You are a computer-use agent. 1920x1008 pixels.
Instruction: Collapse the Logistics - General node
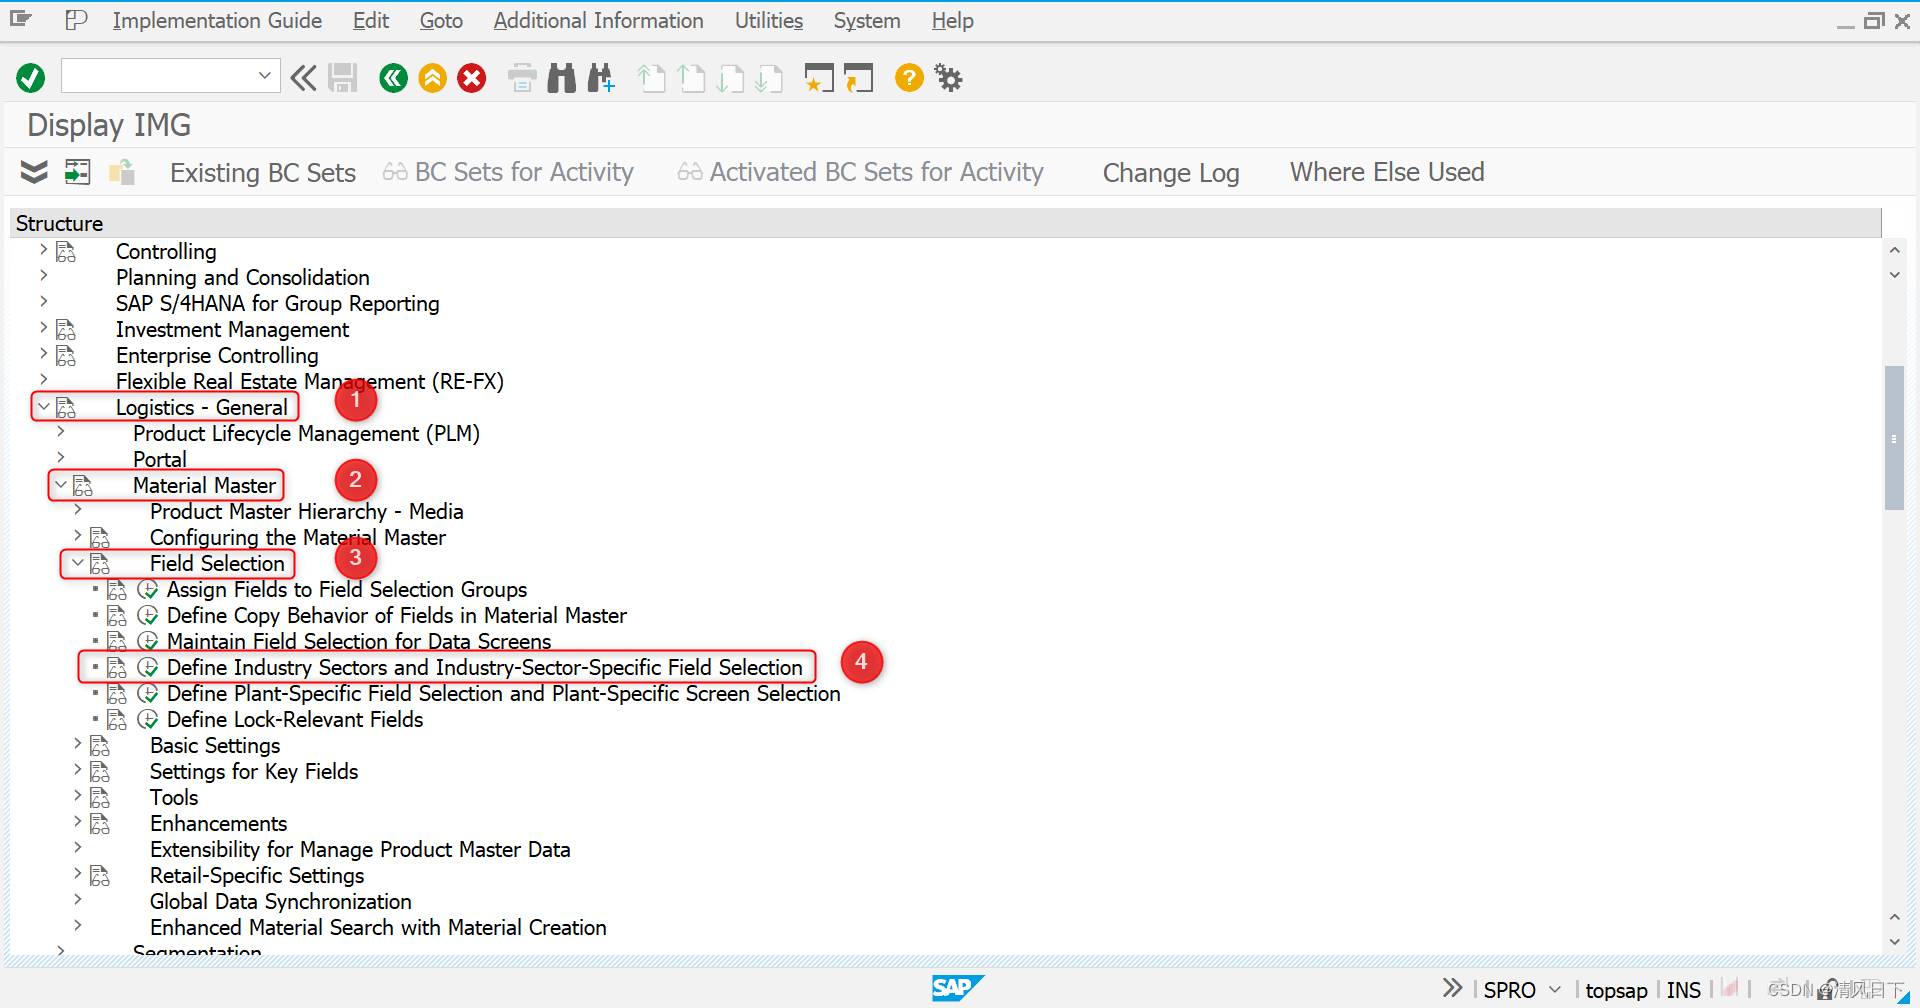point(43,406)
